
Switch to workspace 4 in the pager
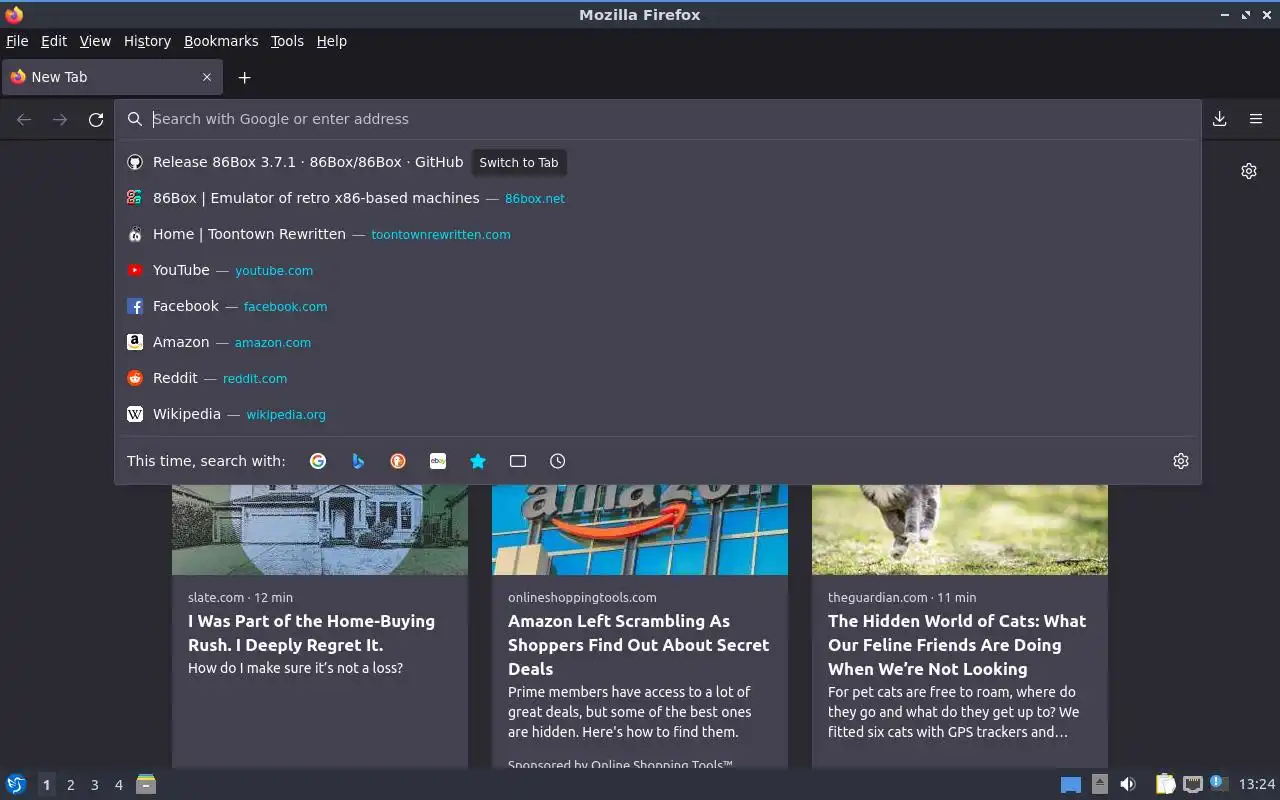pos(118,785)
